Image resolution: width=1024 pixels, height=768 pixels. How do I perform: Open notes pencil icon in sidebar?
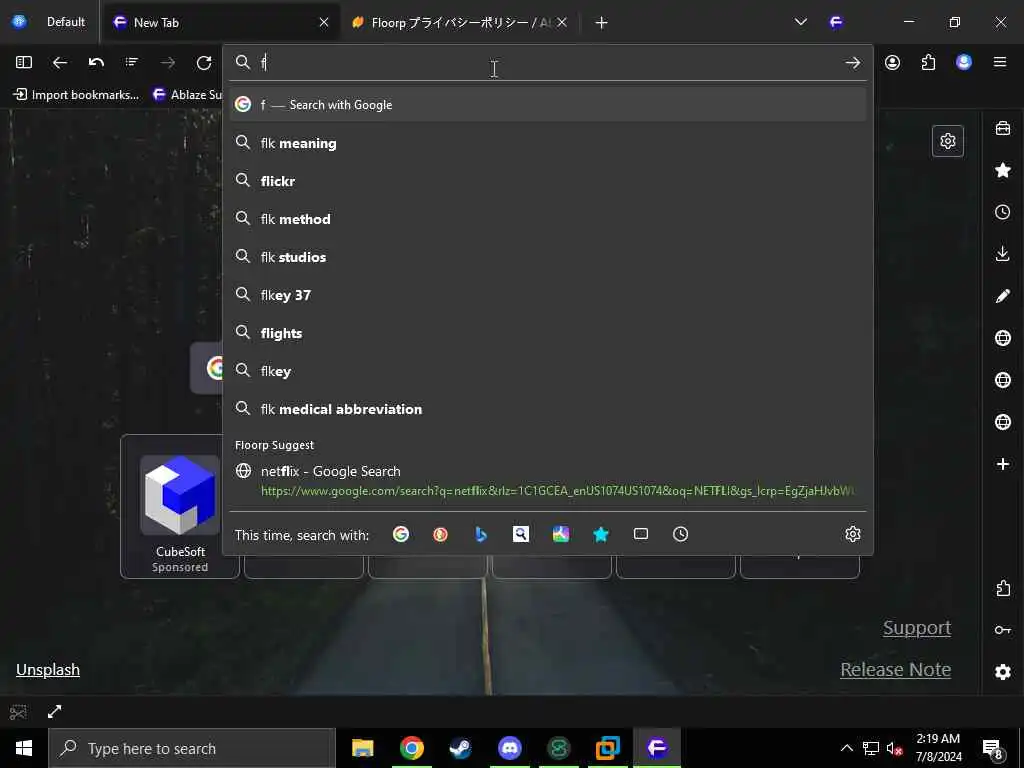(x=1003, y=296)
